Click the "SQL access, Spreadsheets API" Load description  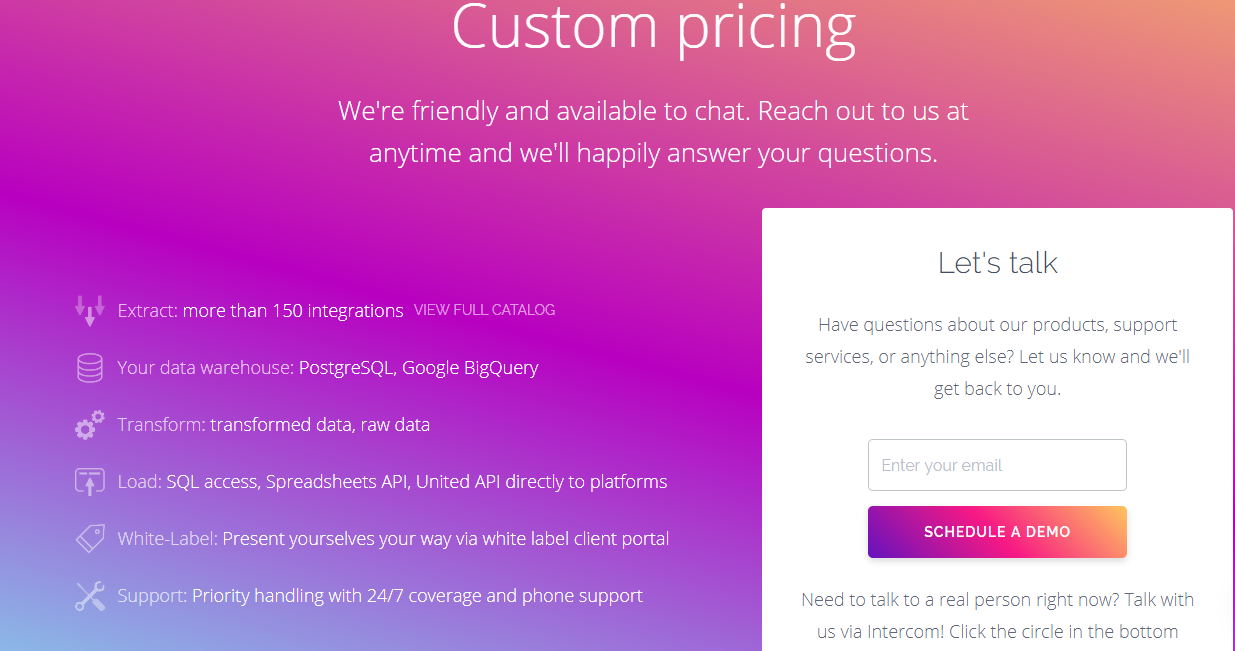click(416, 482)
